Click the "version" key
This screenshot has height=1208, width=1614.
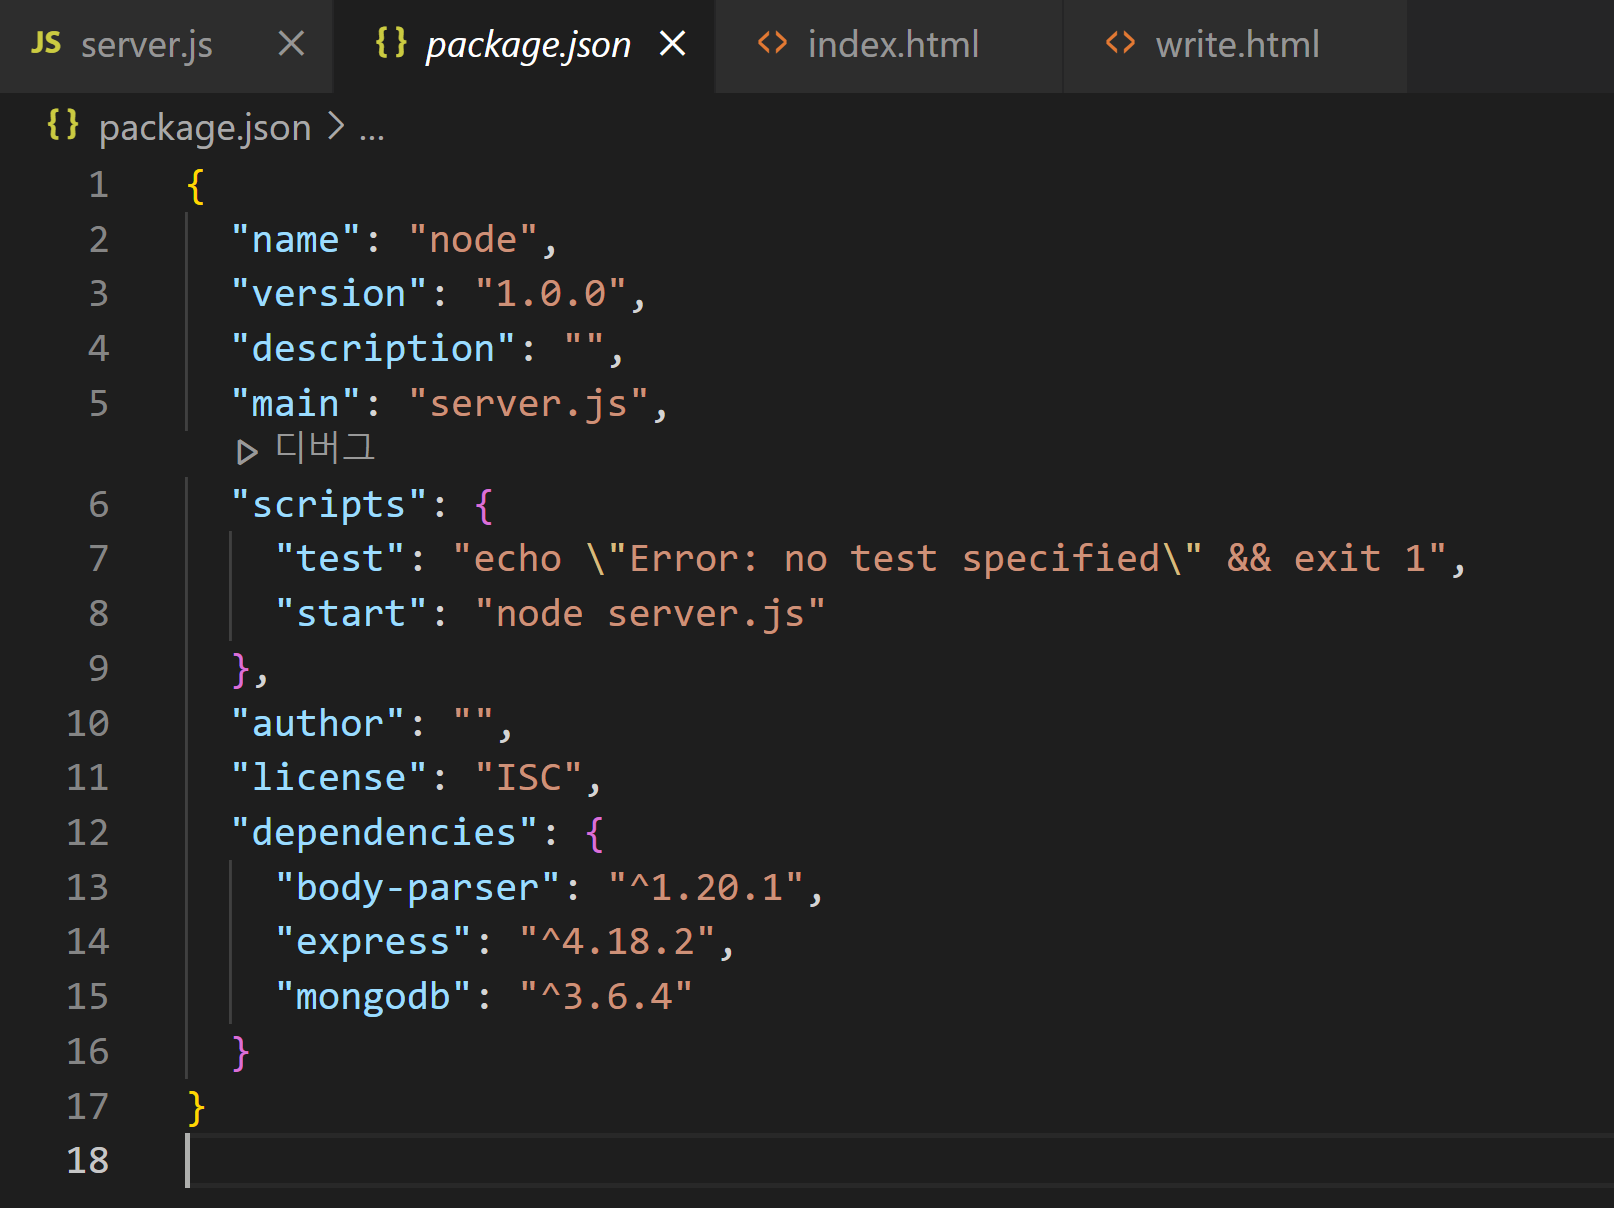tap(329, 294)
